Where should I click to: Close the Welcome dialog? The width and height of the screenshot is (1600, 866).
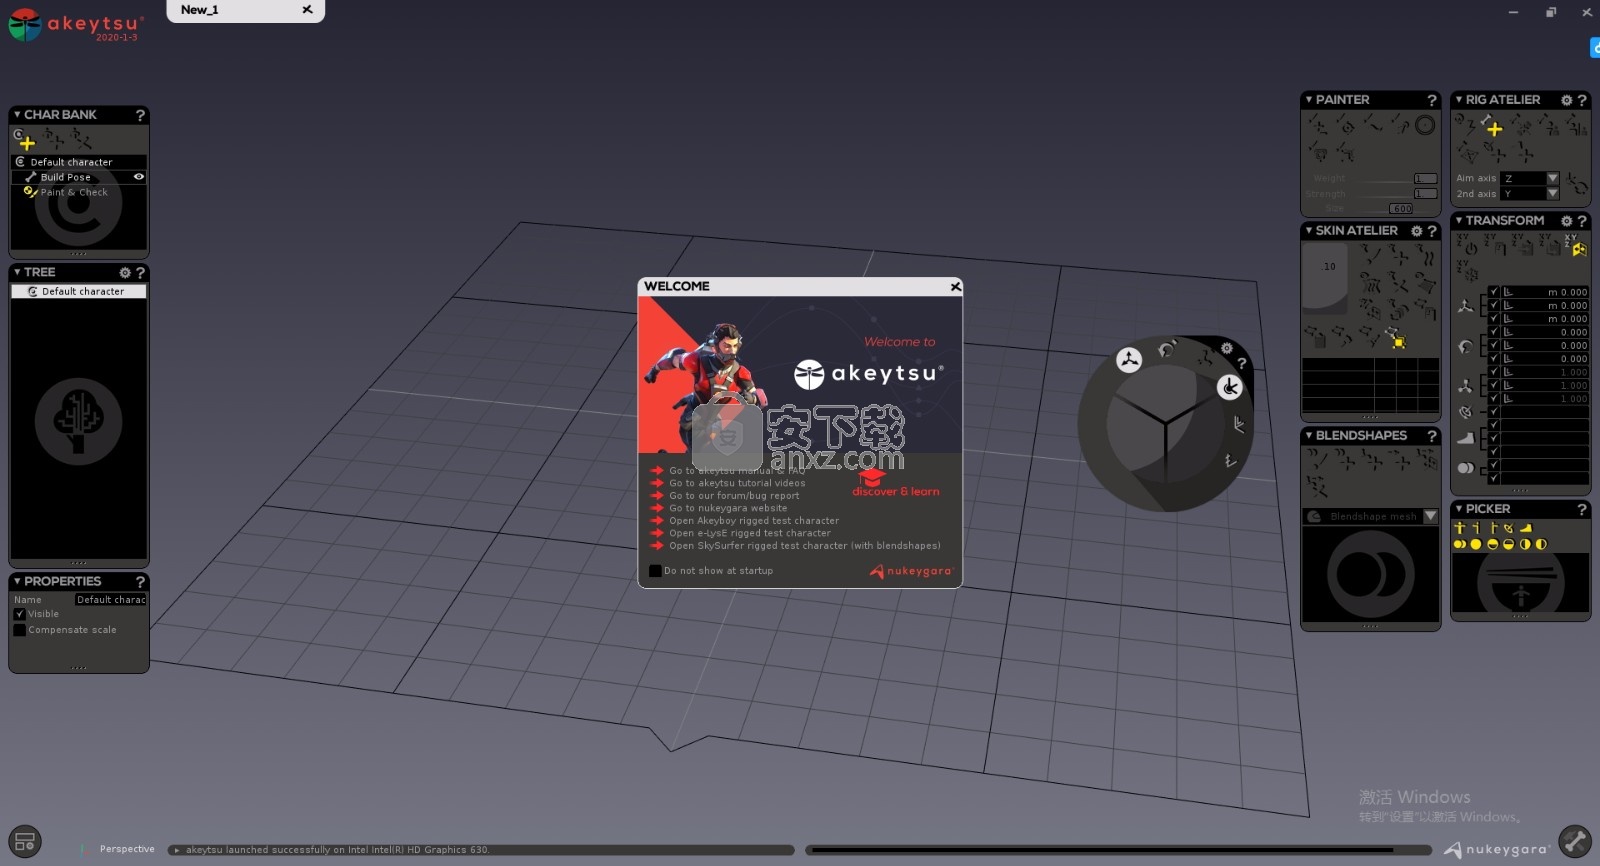[x=955, y=287]
